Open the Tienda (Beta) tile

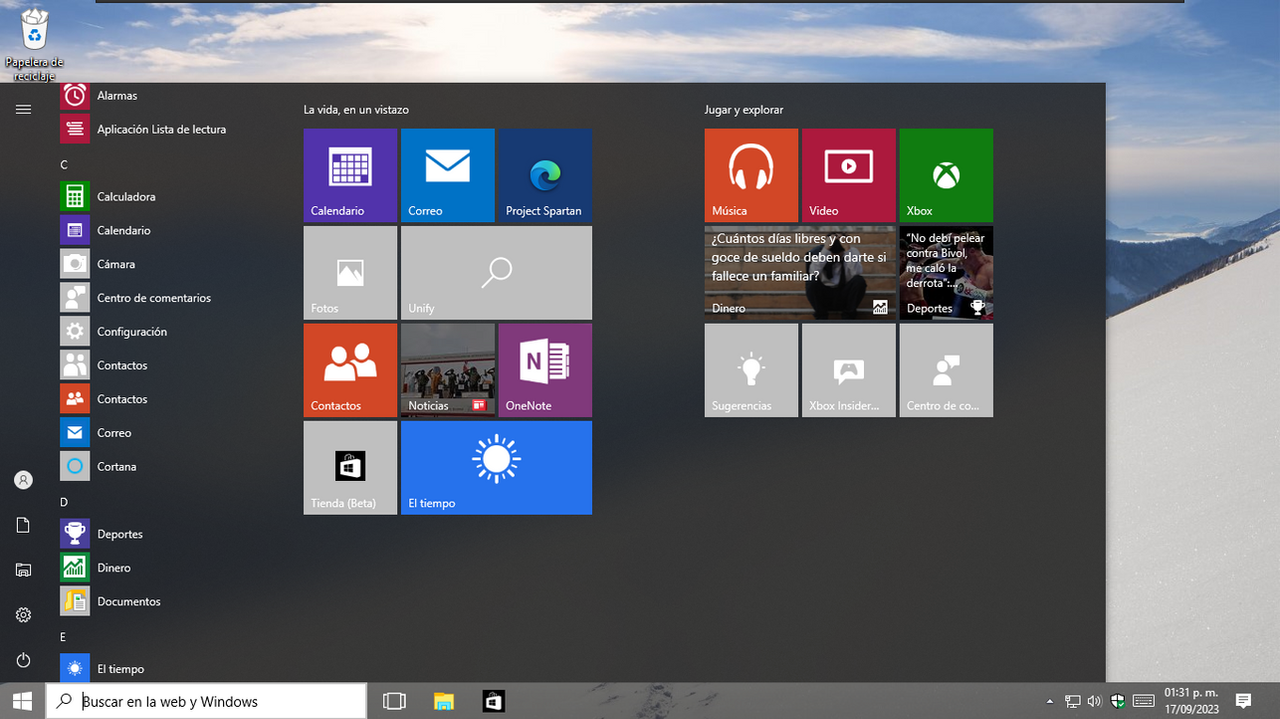pos(350,468)
